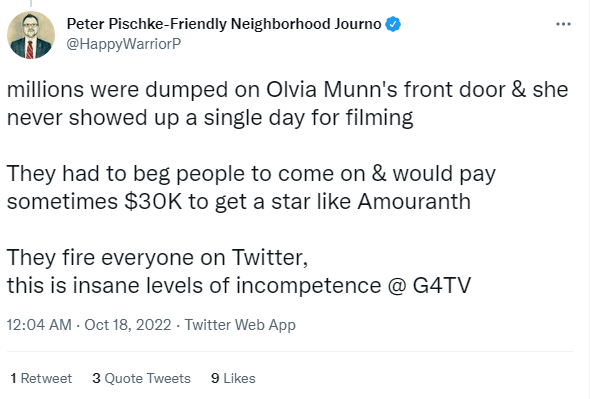The height and width of the screenshot is (399, 590).
Task: Click the line 'They had to beg people'
Action: [251, 174]
